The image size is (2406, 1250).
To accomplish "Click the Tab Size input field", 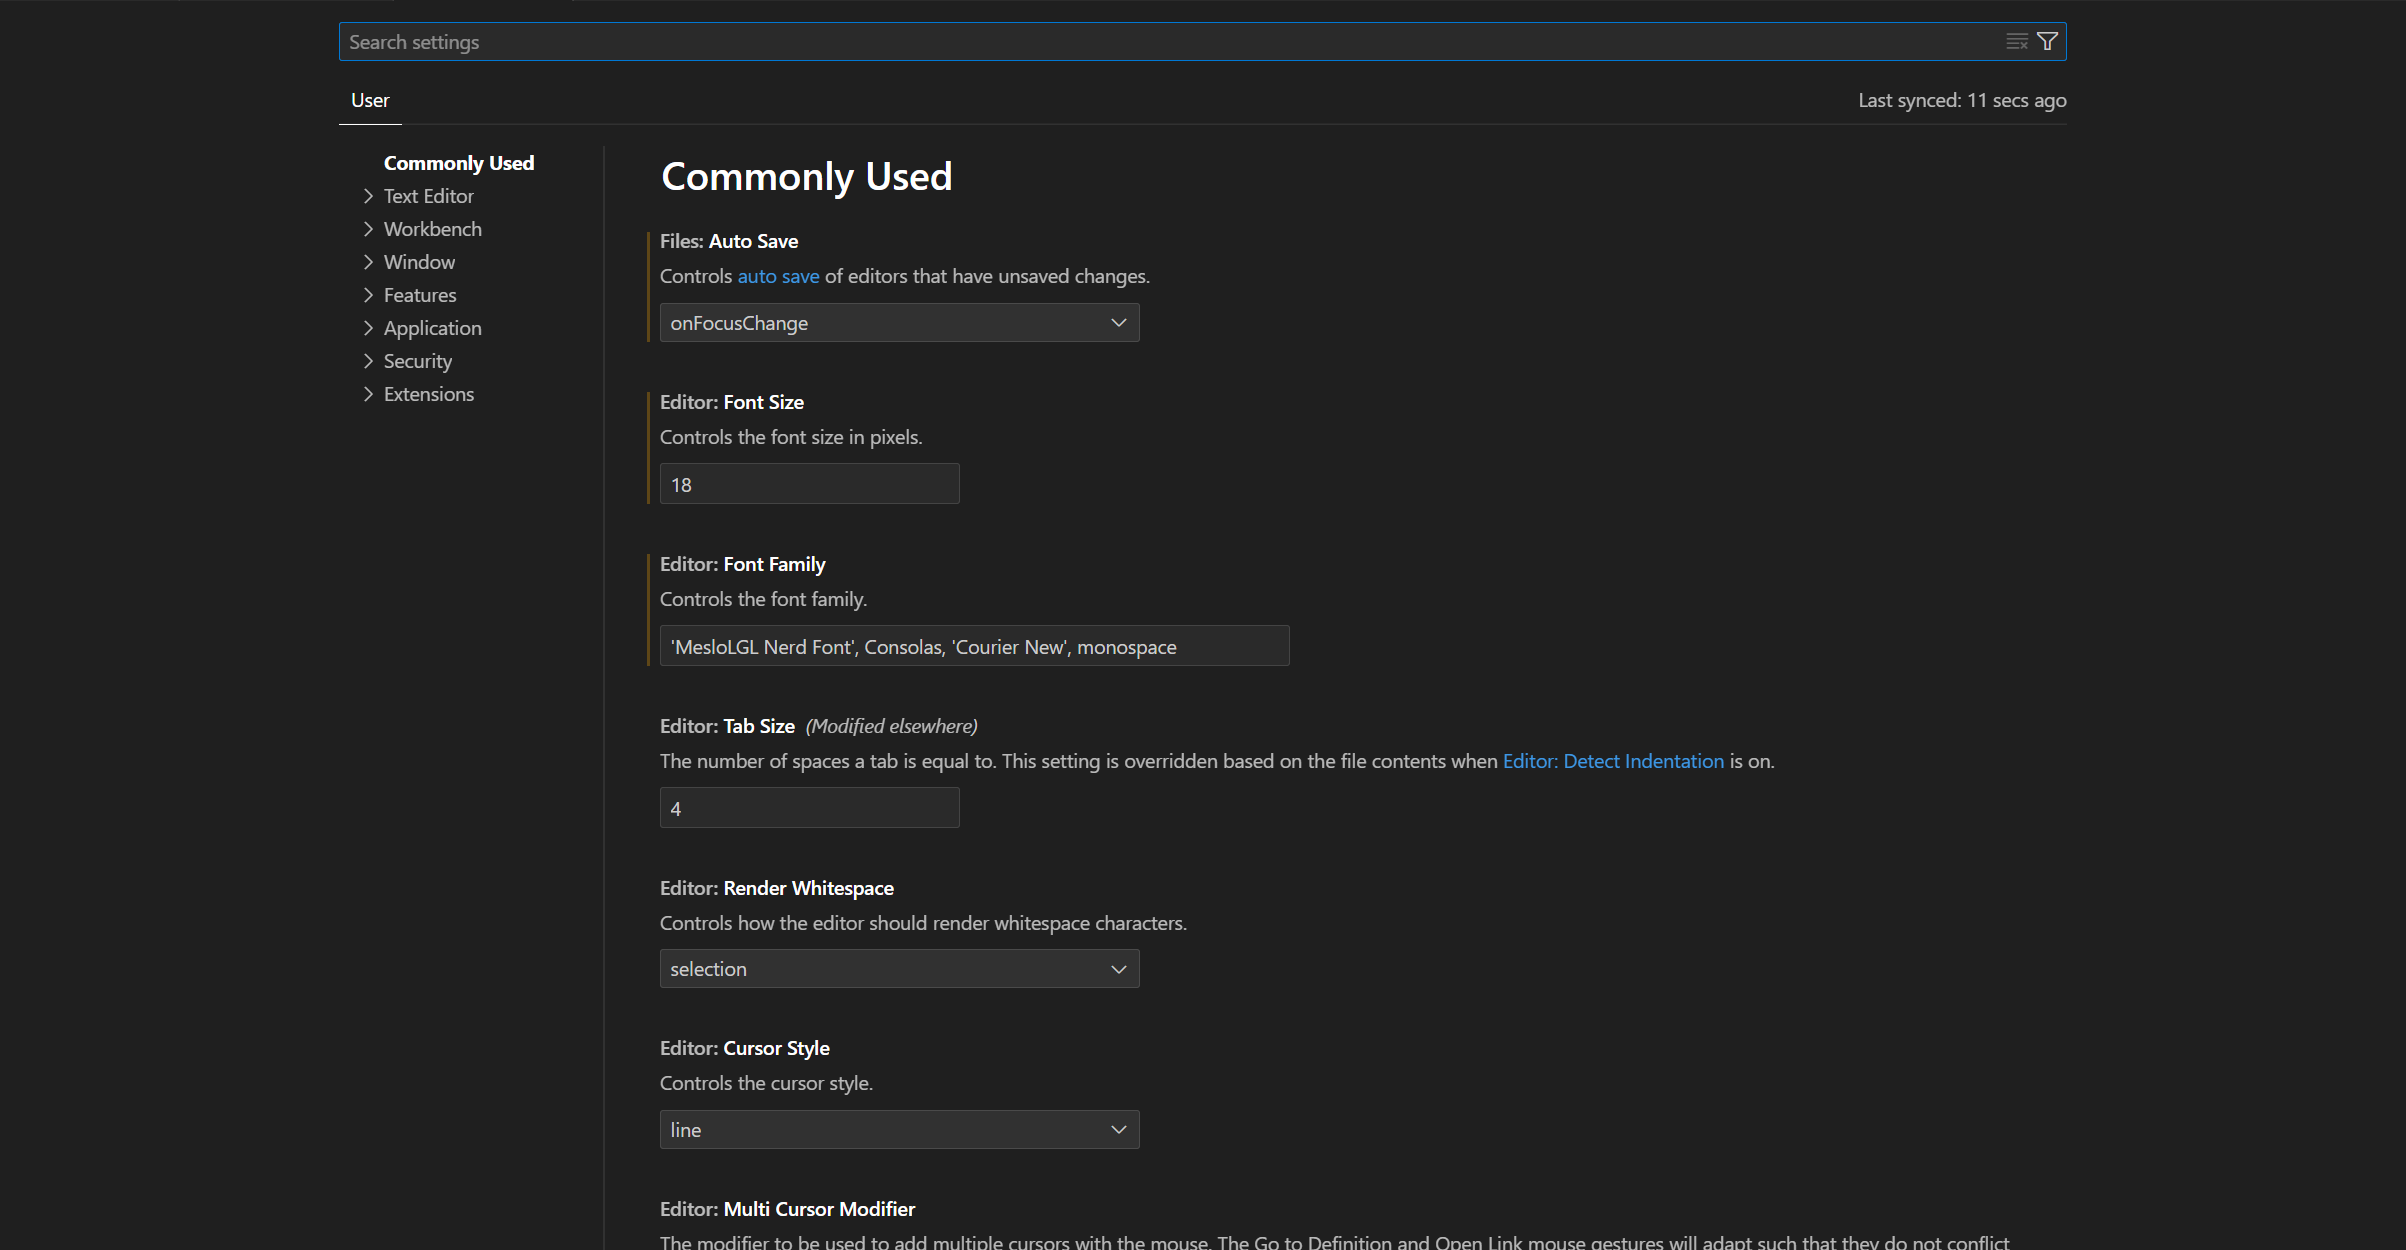I will click(808, 809).
